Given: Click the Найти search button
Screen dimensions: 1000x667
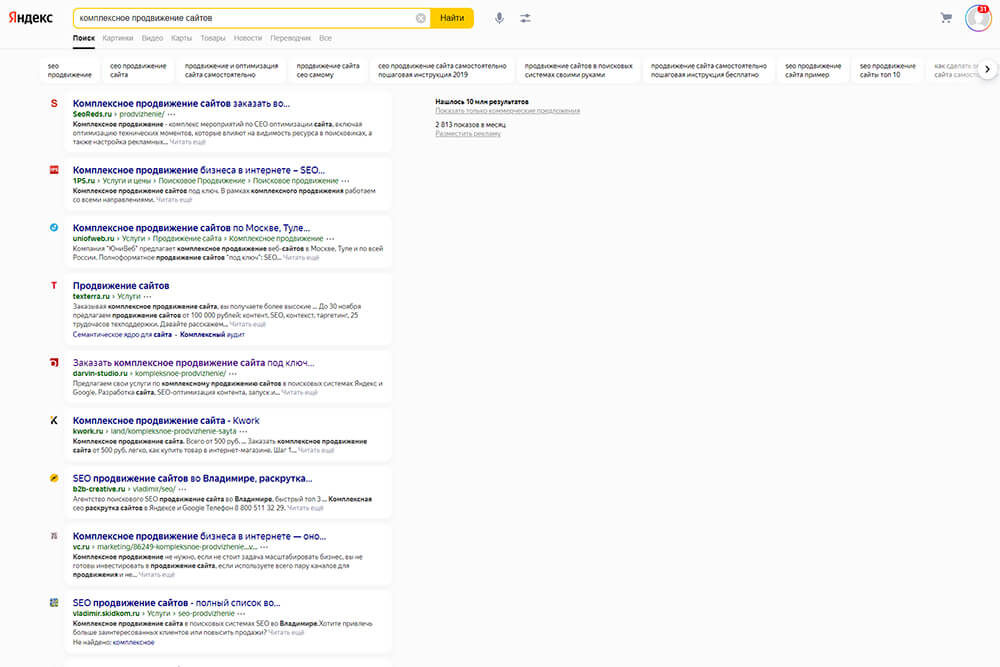Looking at the screenshot, I should pos(452,18).
